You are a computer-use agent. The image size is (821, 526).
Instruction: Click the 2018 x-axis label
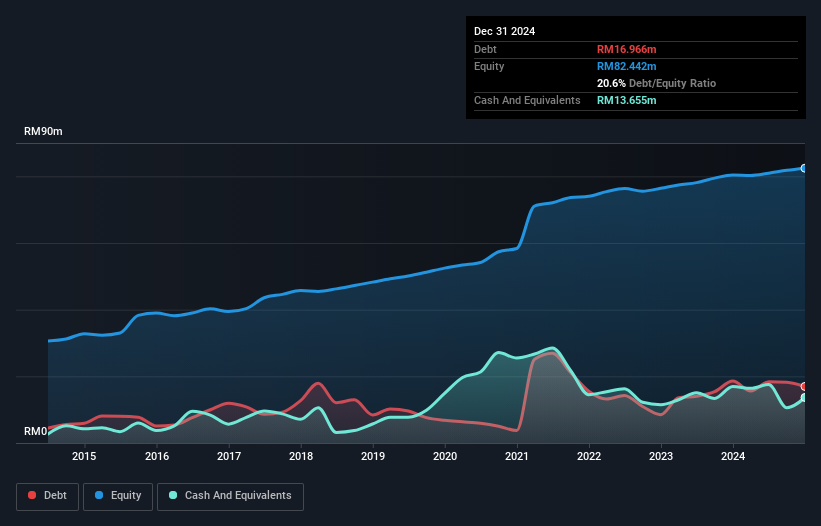(301, 456)
